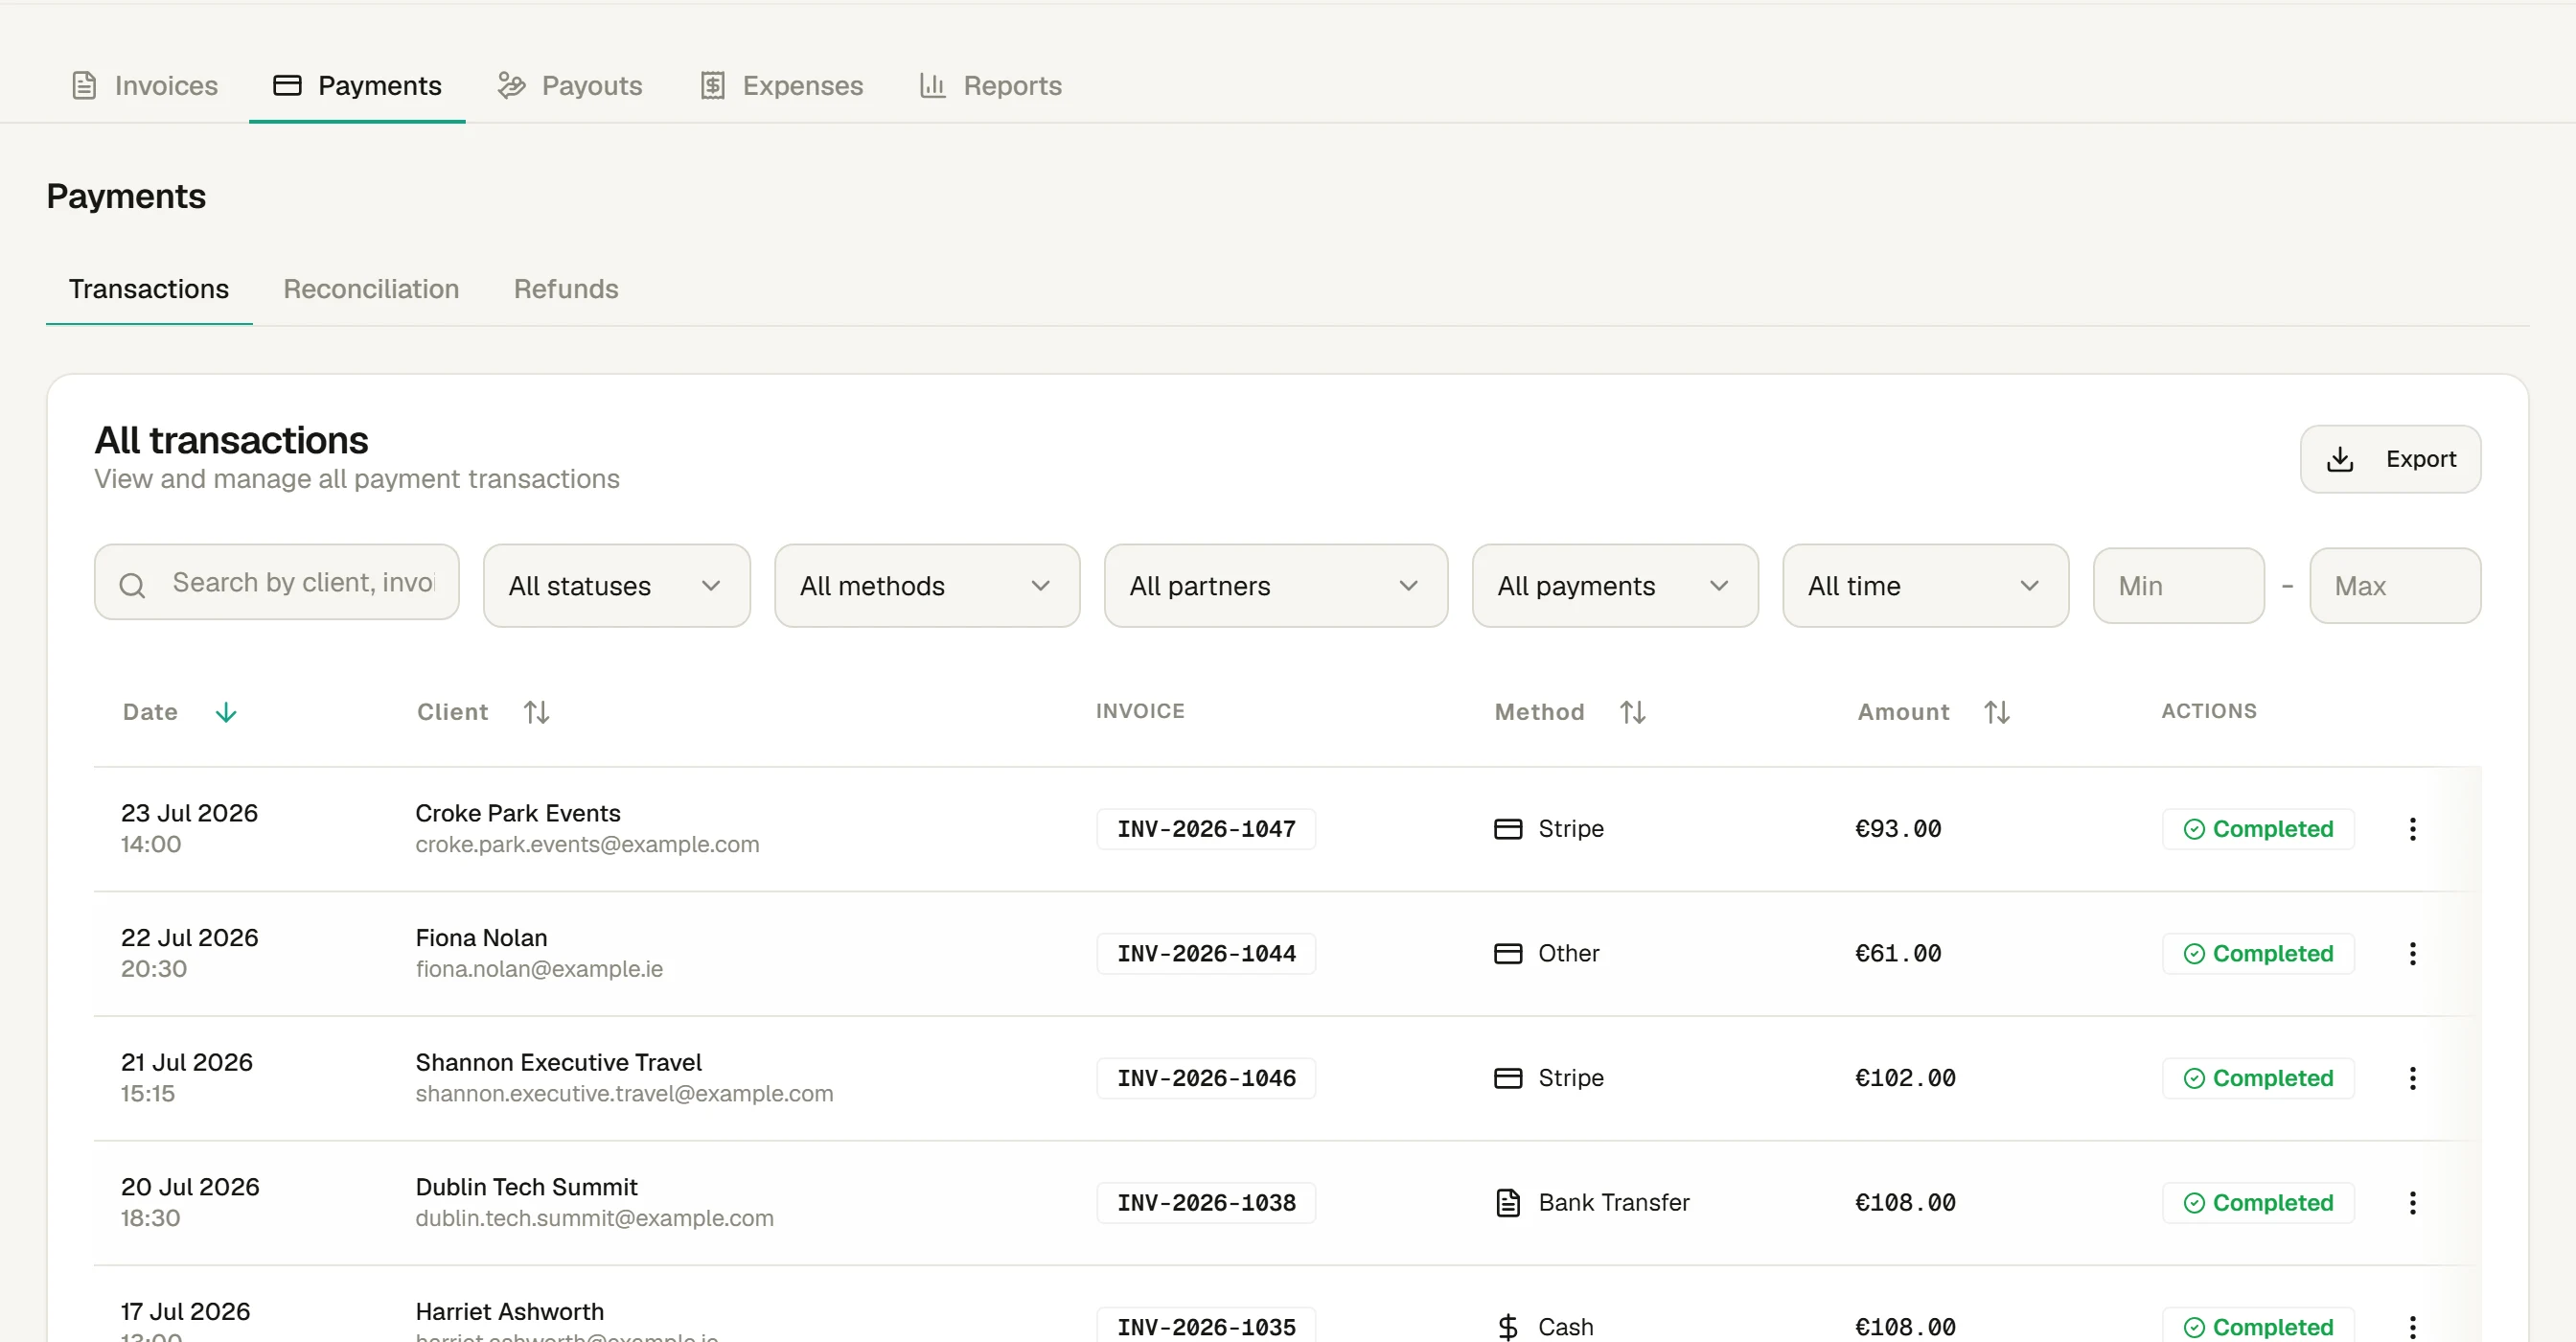Click the download icon on Export
The width and height of the screenshot is (2576, 1342).
[2340, 459]
